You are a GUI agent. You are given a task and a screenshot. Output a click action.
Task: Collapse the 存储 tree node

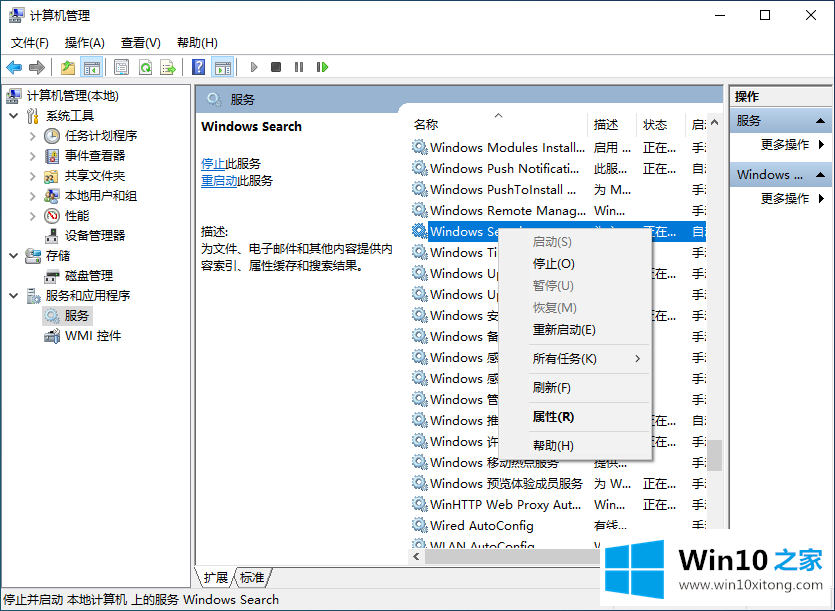[x=14, y=256]
